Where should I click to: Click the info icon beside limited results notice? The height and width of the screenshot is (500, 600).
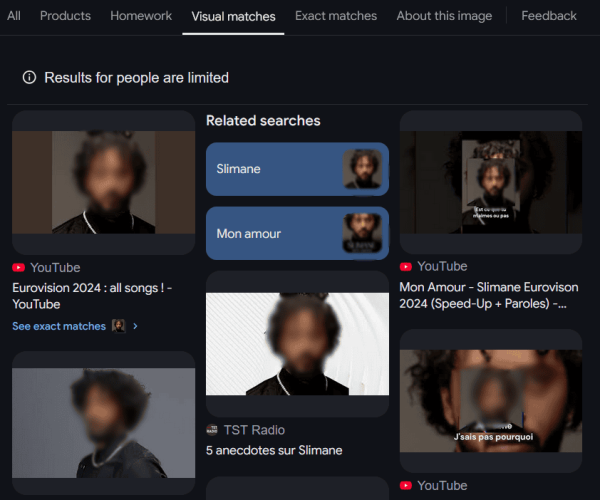point(29,77)
